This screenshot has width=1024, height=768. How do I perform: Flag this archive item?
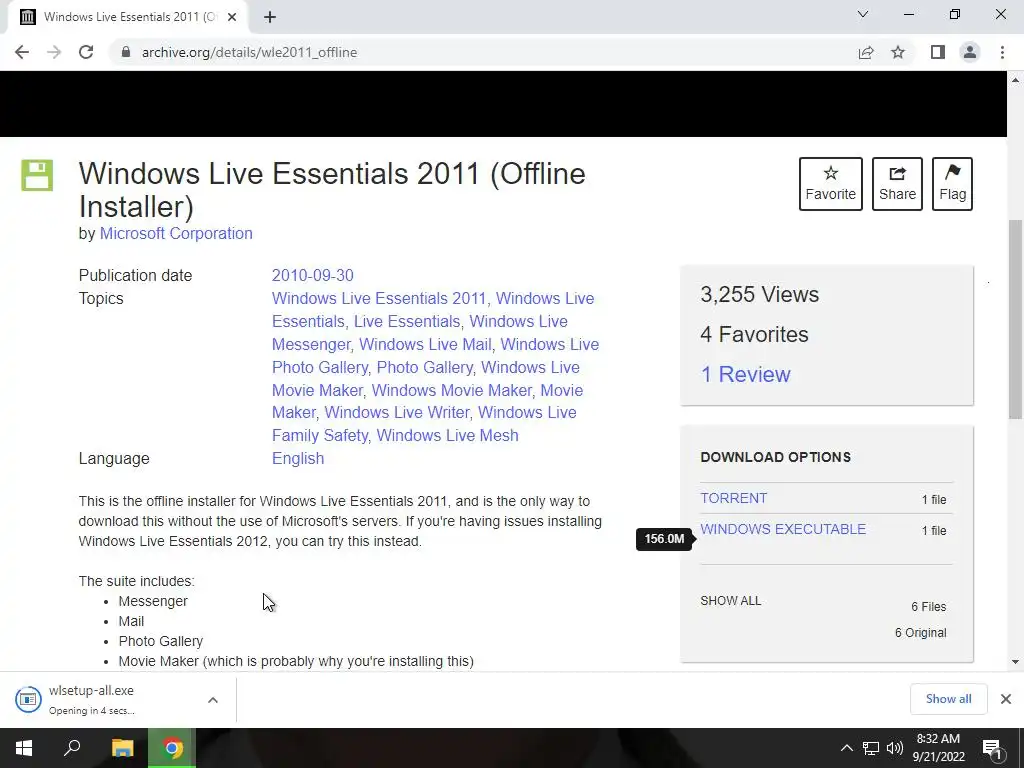click(x=952, y=184)
